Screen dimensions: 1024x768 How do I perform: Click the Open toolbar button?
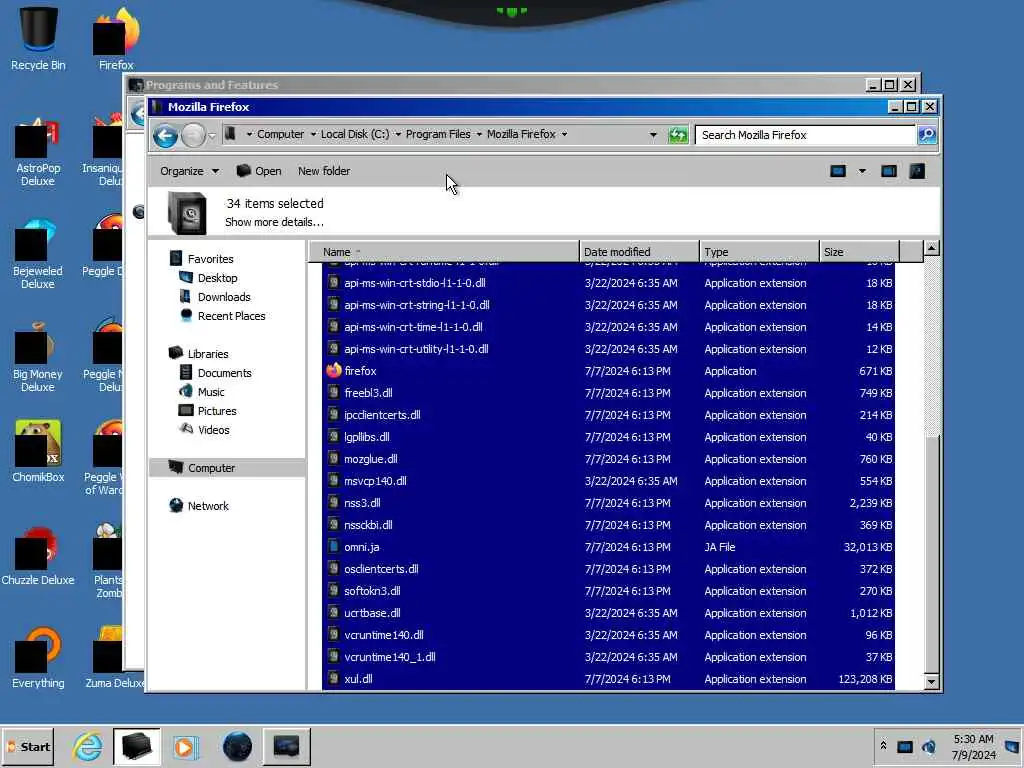click(259, 171)
